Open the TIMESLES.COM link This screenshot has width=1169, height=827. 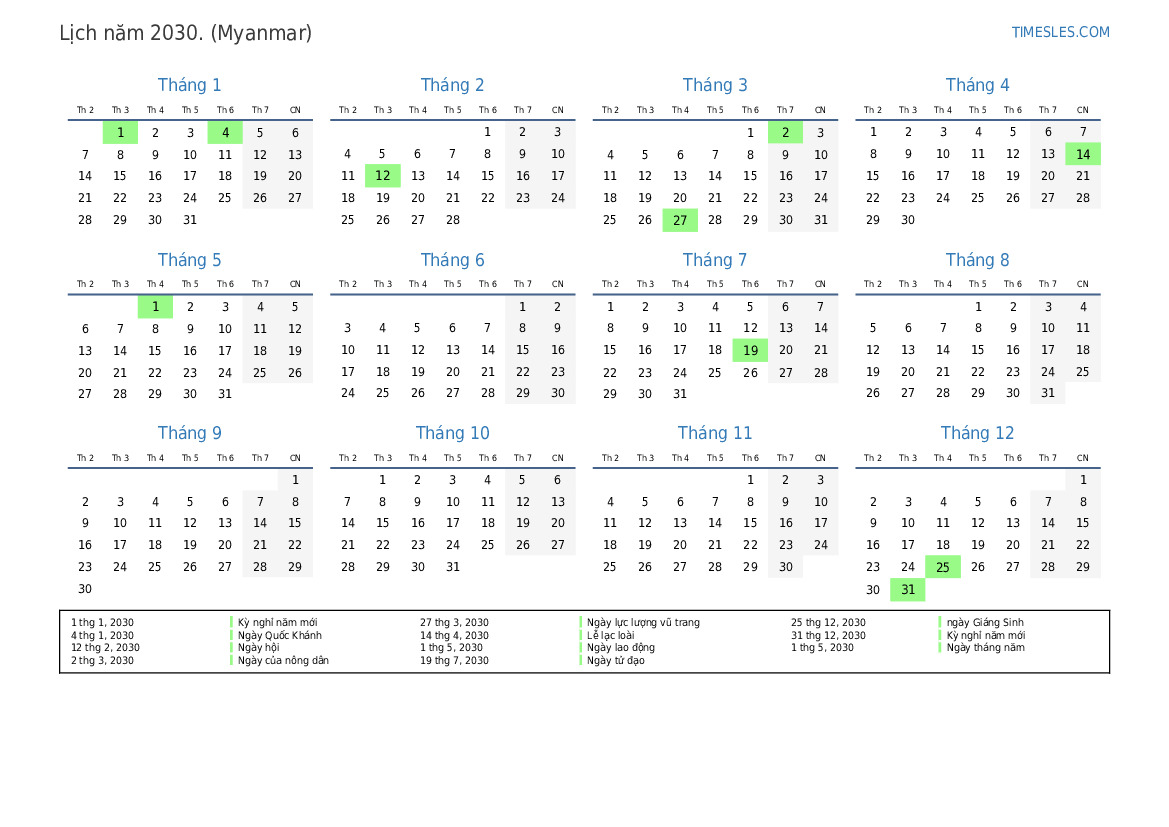click(1060, 32)
